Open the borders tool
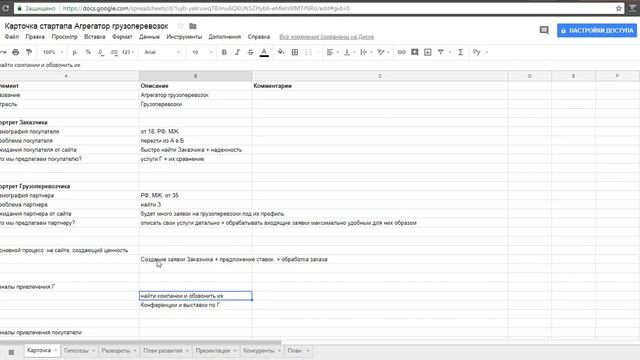The height and width of the screenshot is (360, 640). [x=295, y=52]
